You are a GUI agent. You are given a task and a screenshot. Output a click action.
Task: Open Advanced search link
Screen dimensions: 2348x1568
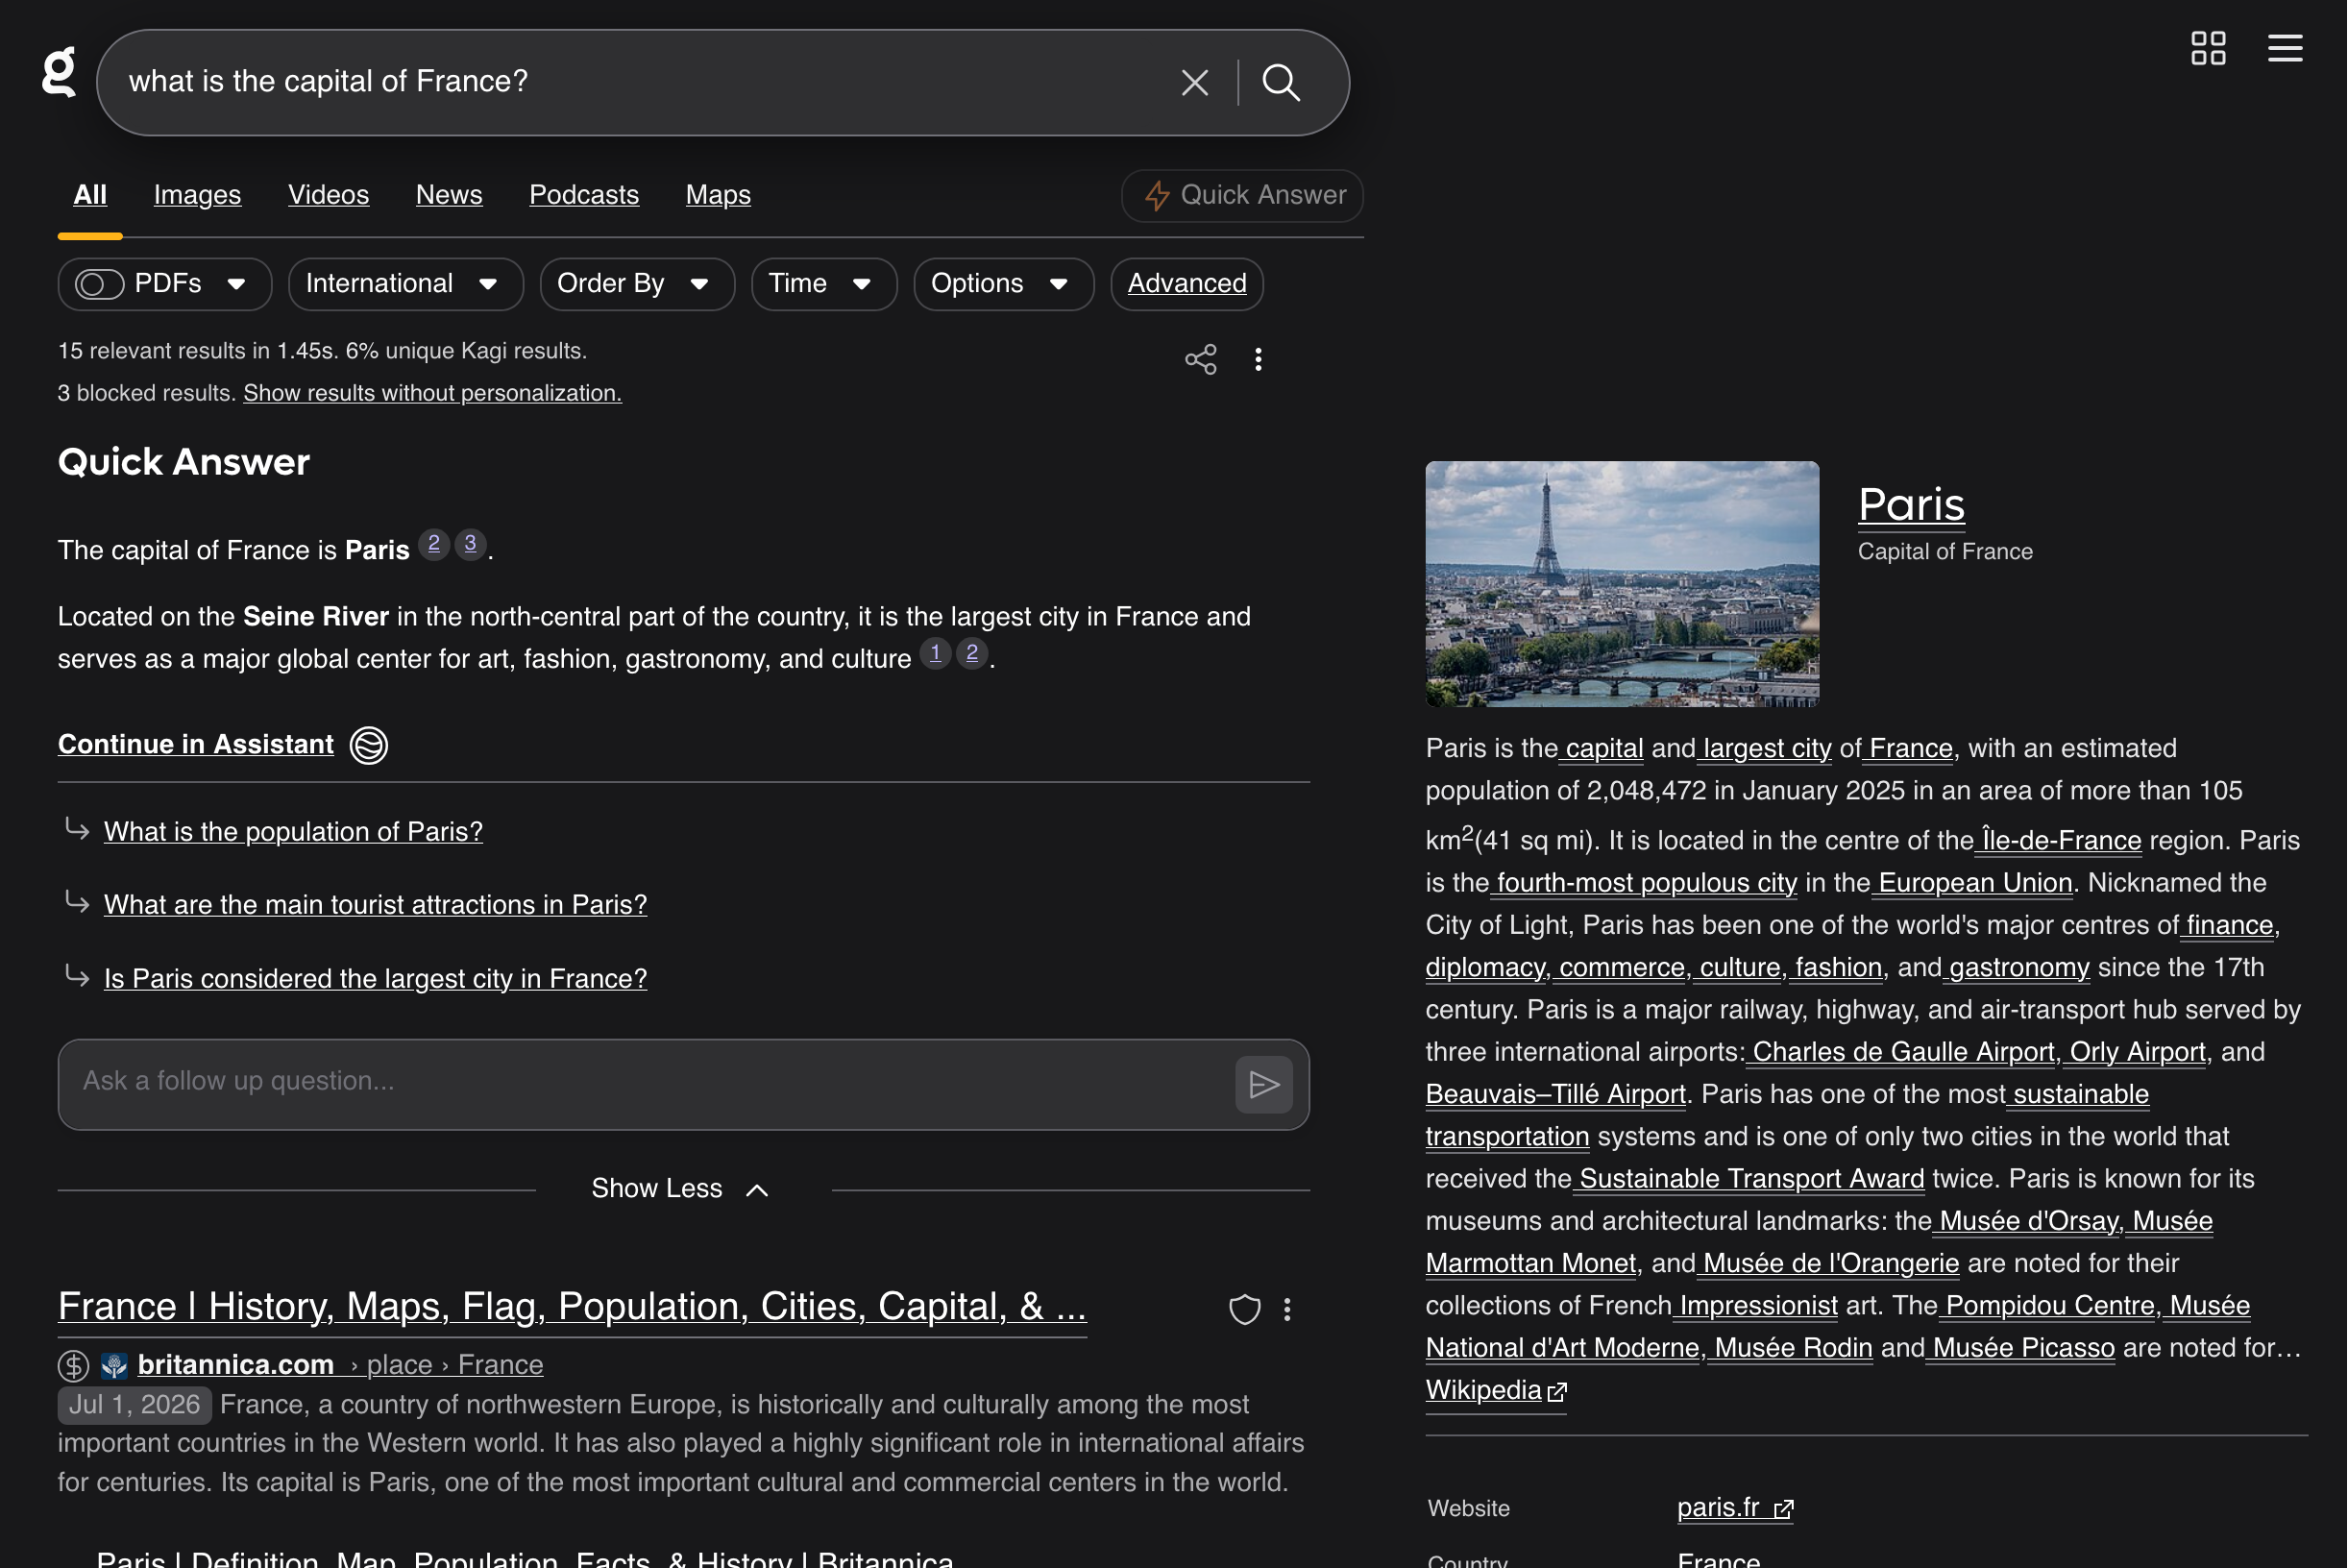click(1187, 284)
